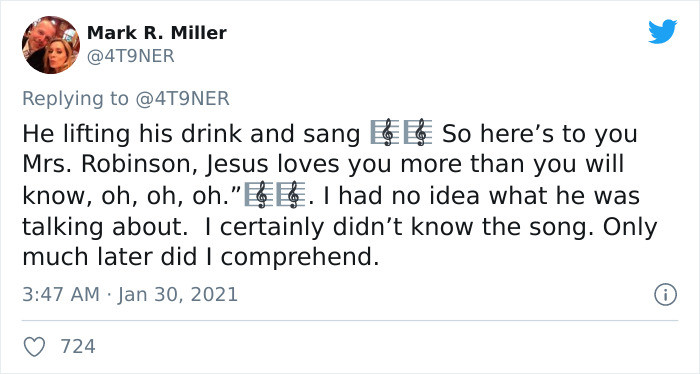Click musical score emoji just before "So here's"
This screenshot has height=374, width=700.
(x=418, y=133)
